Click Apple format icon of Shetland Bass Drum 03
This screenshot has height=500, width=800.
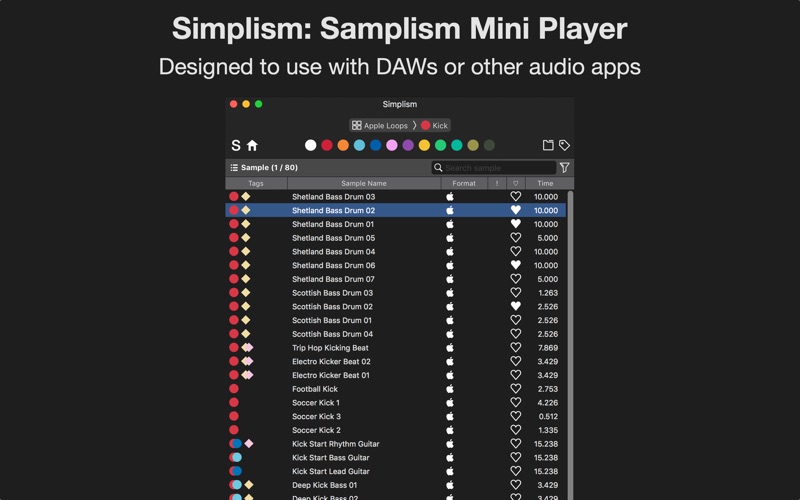450,196
